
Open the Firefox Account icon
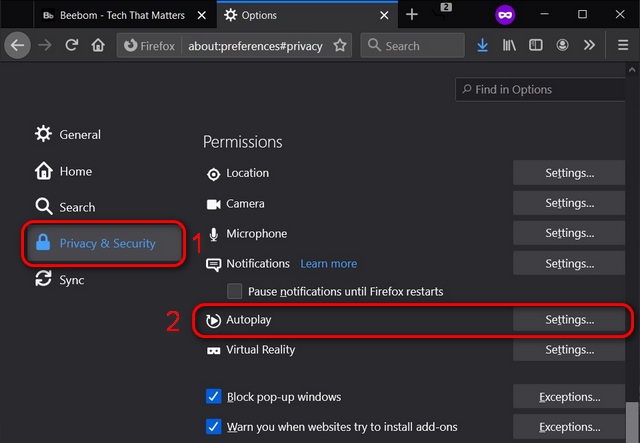tap(563, 45)
